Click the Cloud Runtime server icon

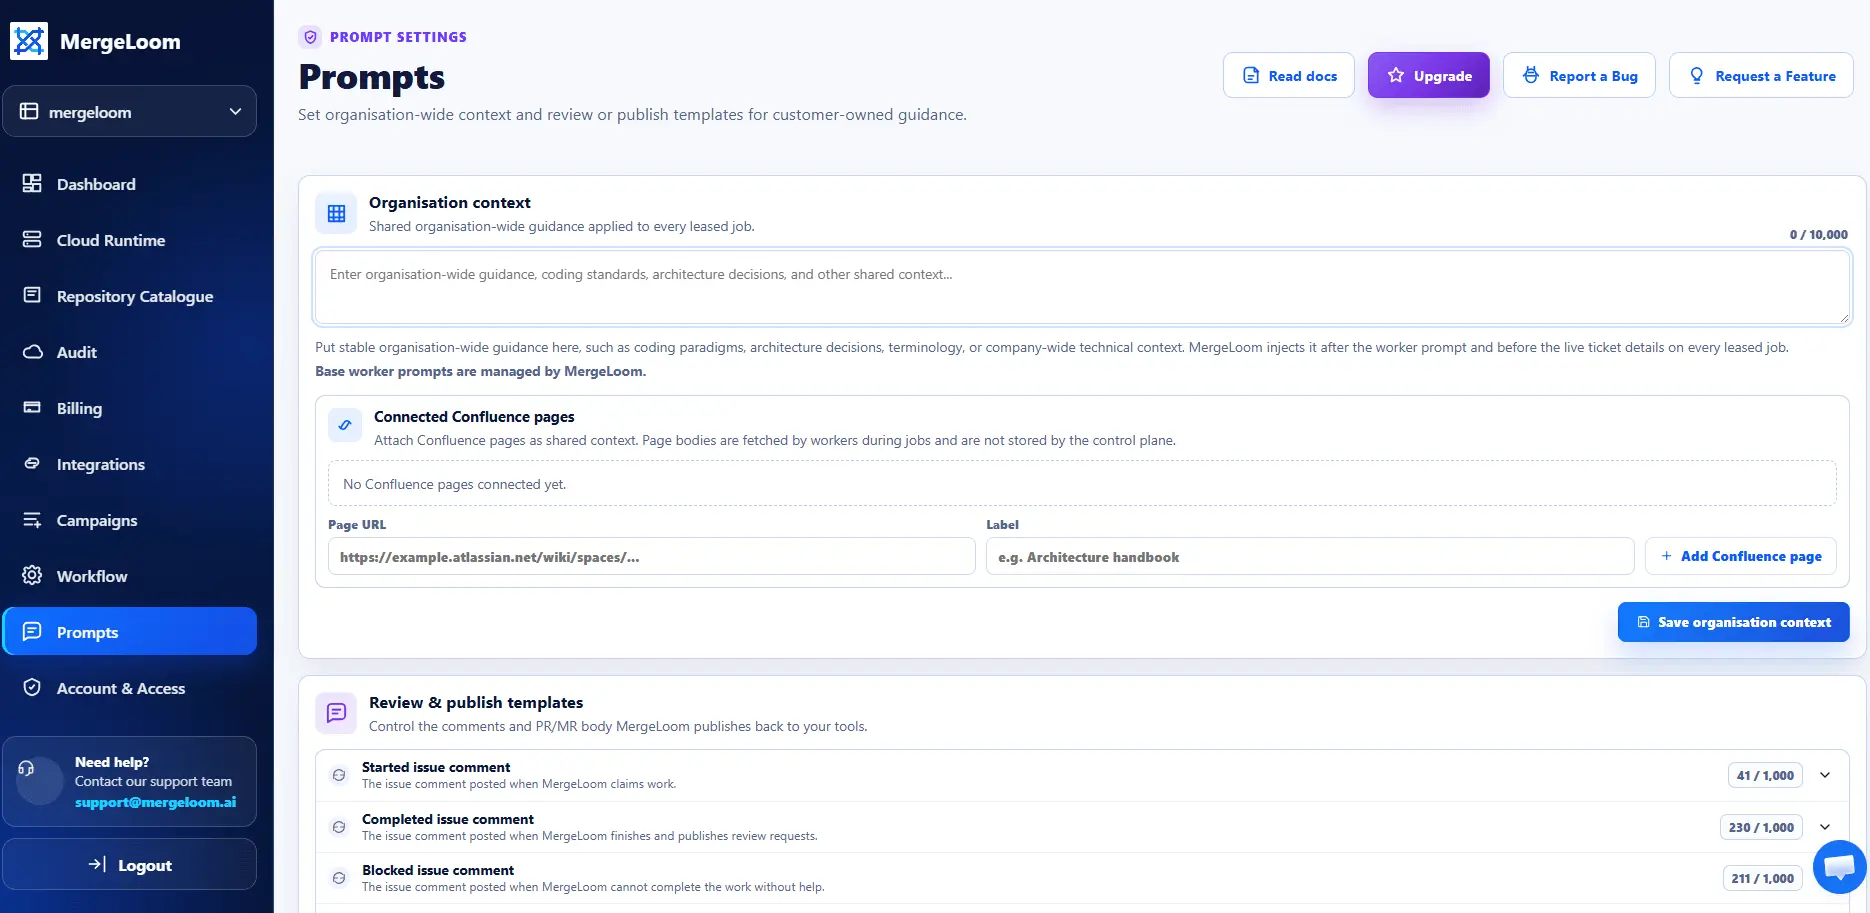coord(32,240)
